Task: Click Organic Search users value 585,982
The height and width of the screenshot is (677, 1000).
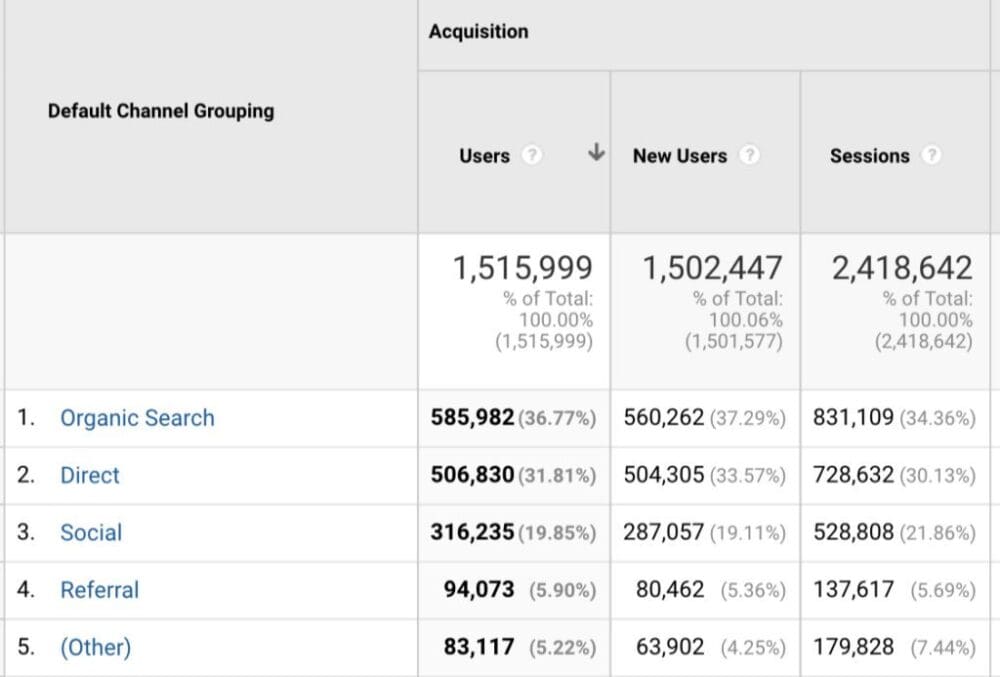Action: point(473,418)
